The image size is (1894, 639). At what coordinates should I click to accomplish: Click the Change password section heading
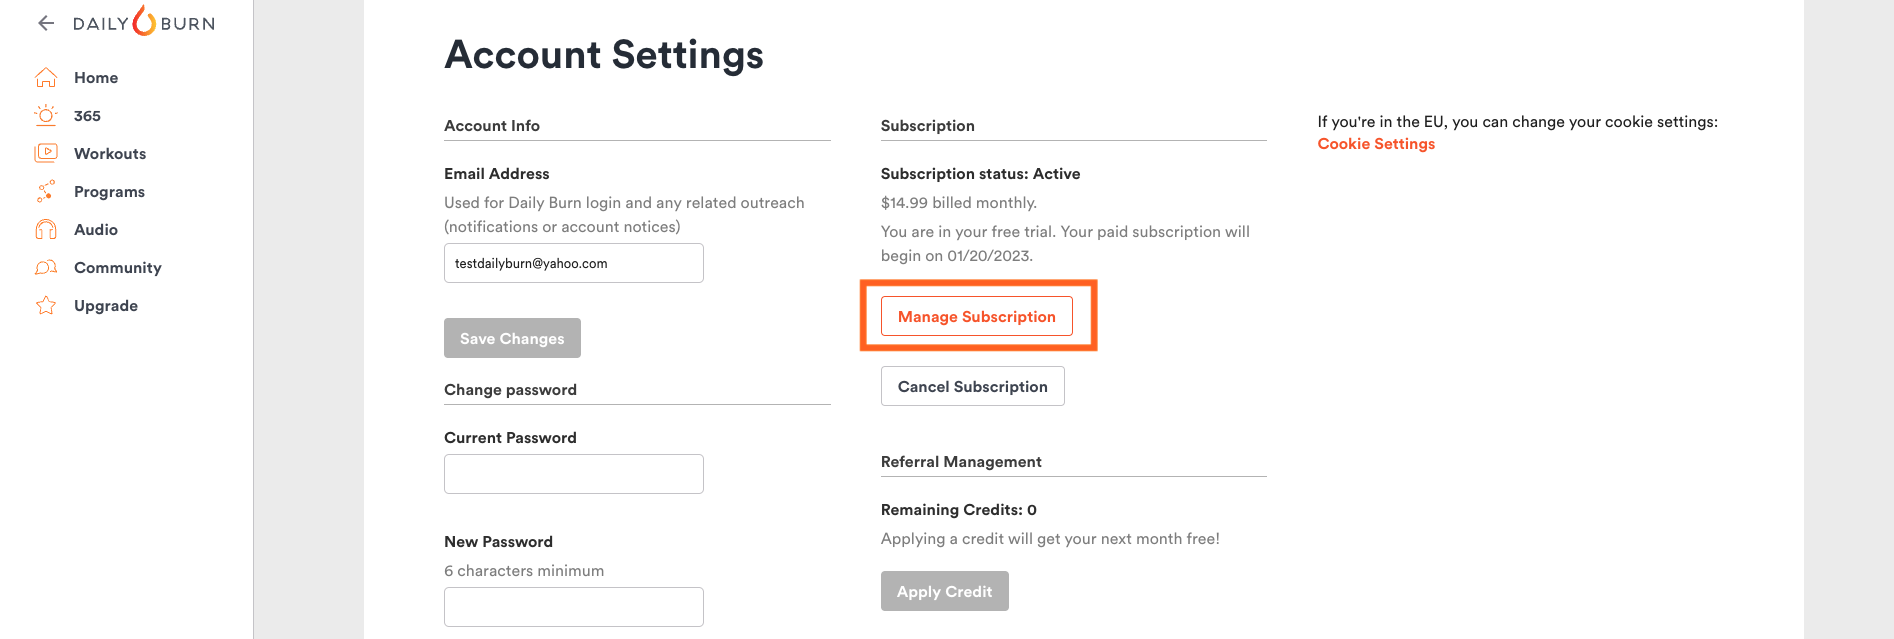(510, 389)
